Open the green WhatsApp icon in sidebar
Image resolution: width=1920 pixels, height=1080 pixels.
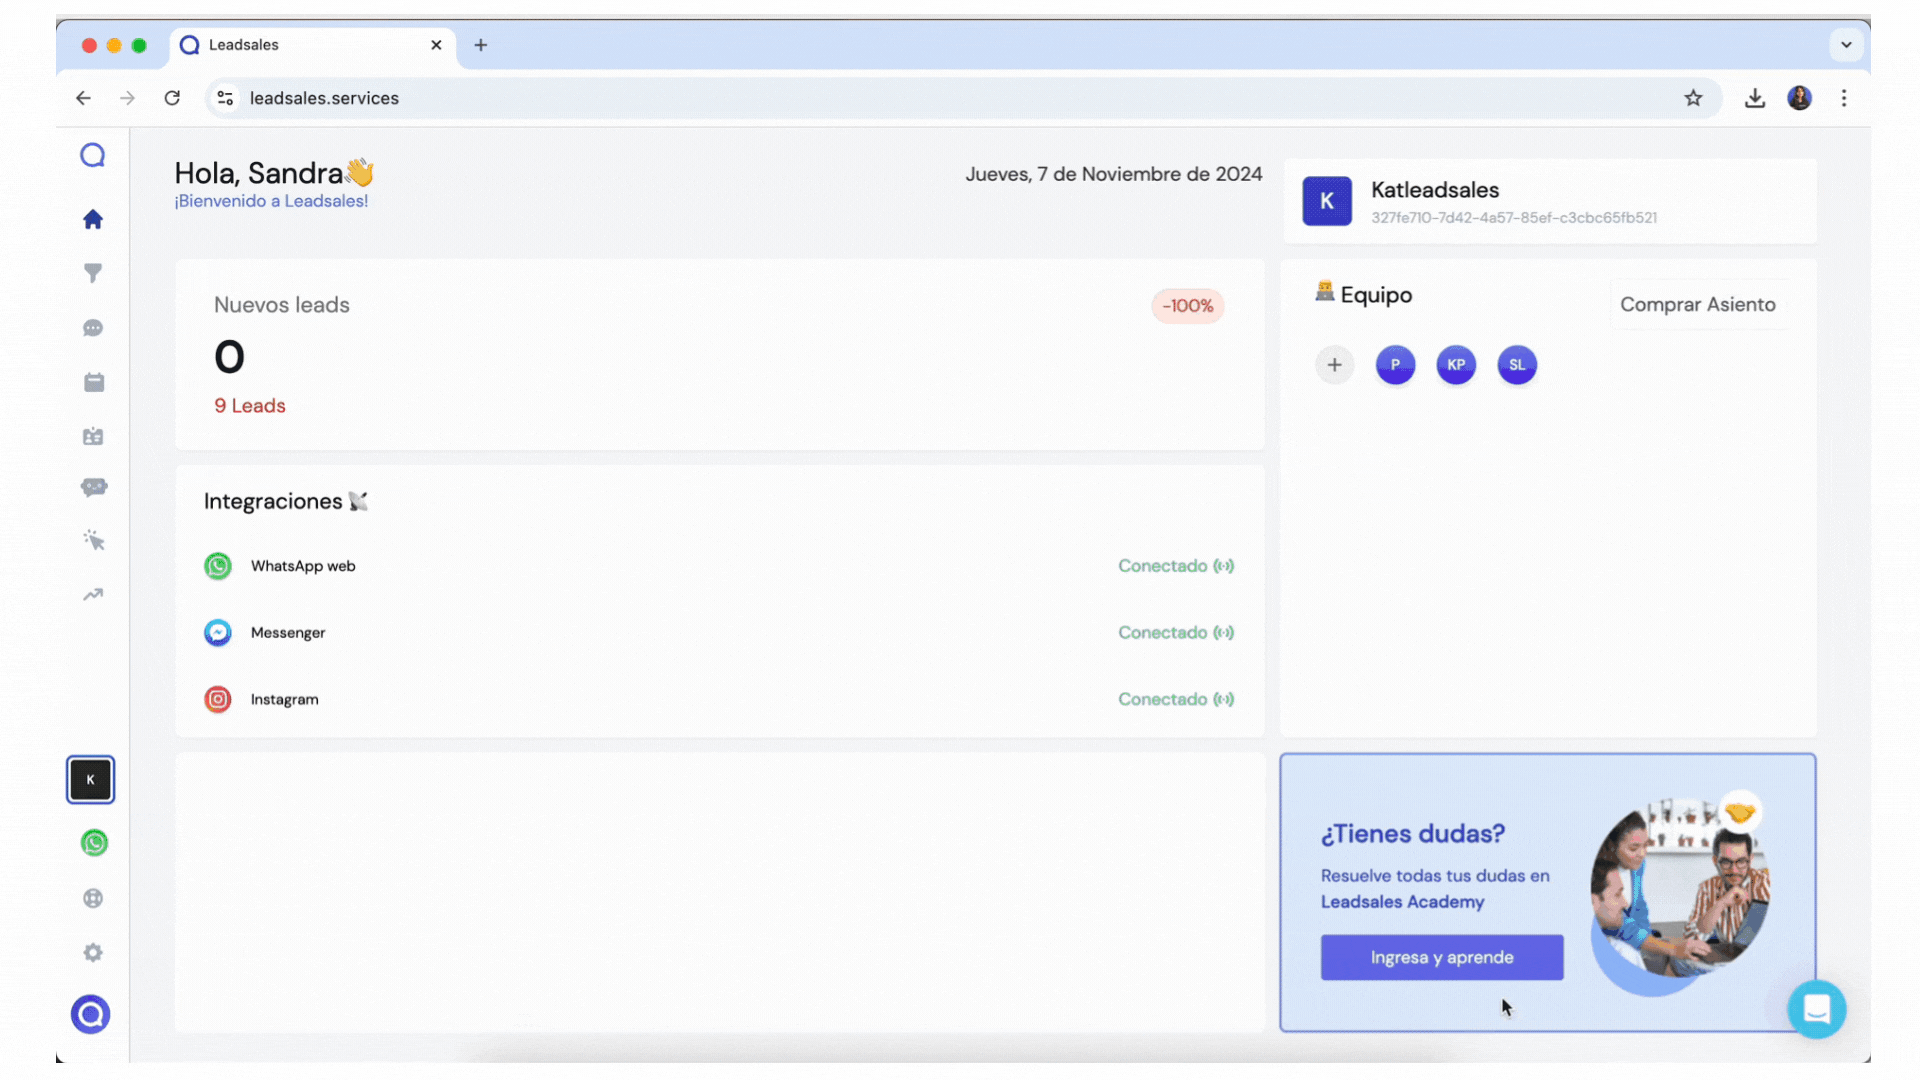[94, 843]
